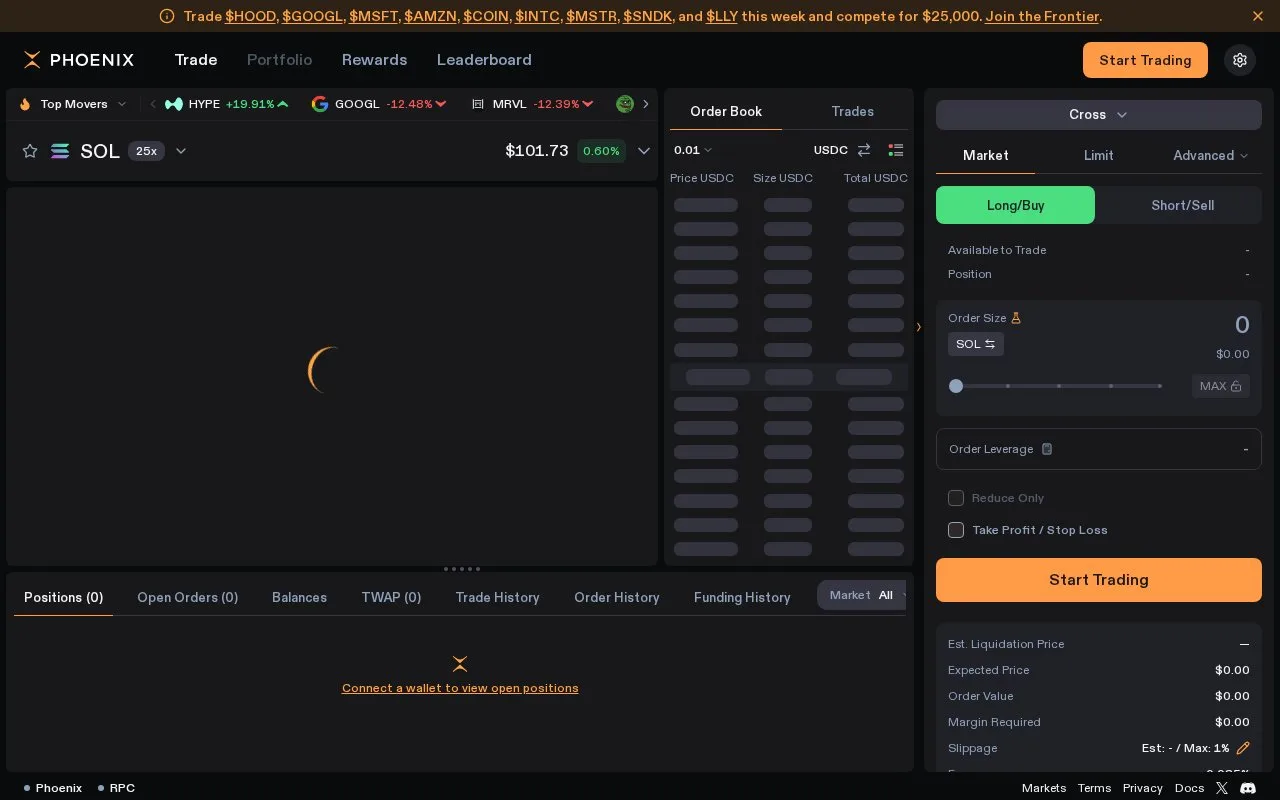
Task: Open the SOL market selector dropdown
Action: click(181, 151)
